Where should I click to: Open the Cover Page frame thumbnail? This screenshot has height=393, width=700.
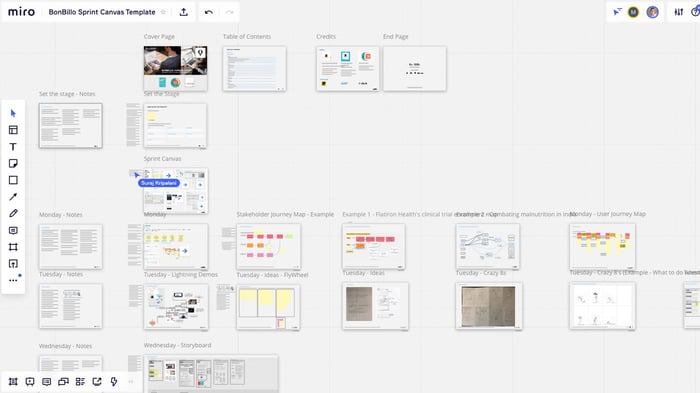coord(175,68)
